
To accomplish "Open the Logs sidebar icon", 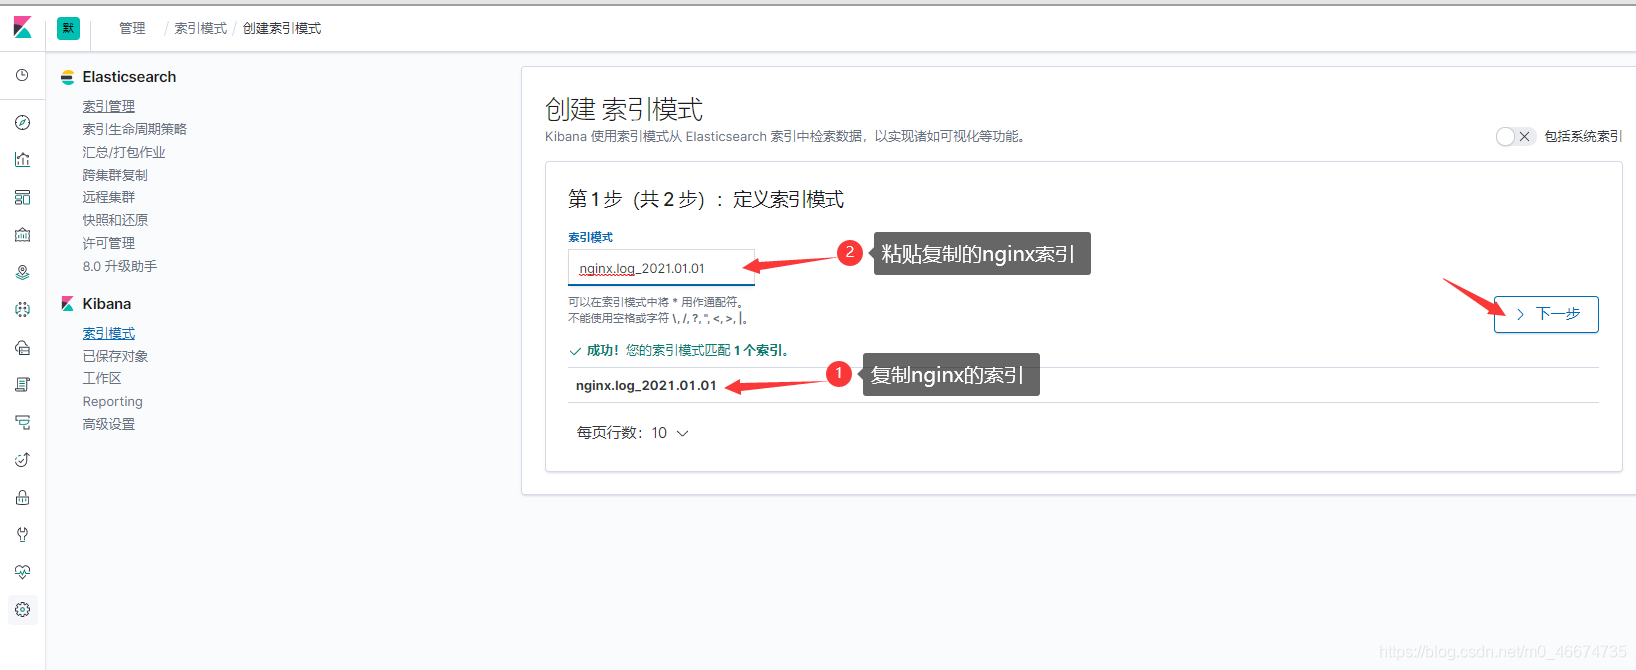I will (x=22, y=385).
